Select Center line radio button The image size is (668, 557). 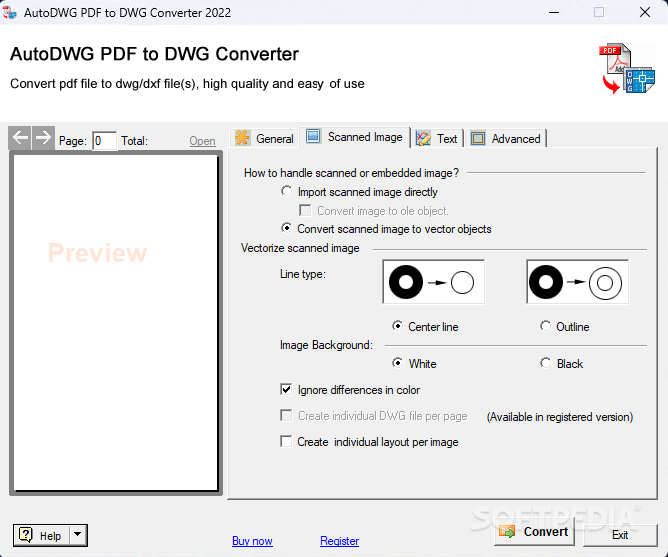point(397,326)
